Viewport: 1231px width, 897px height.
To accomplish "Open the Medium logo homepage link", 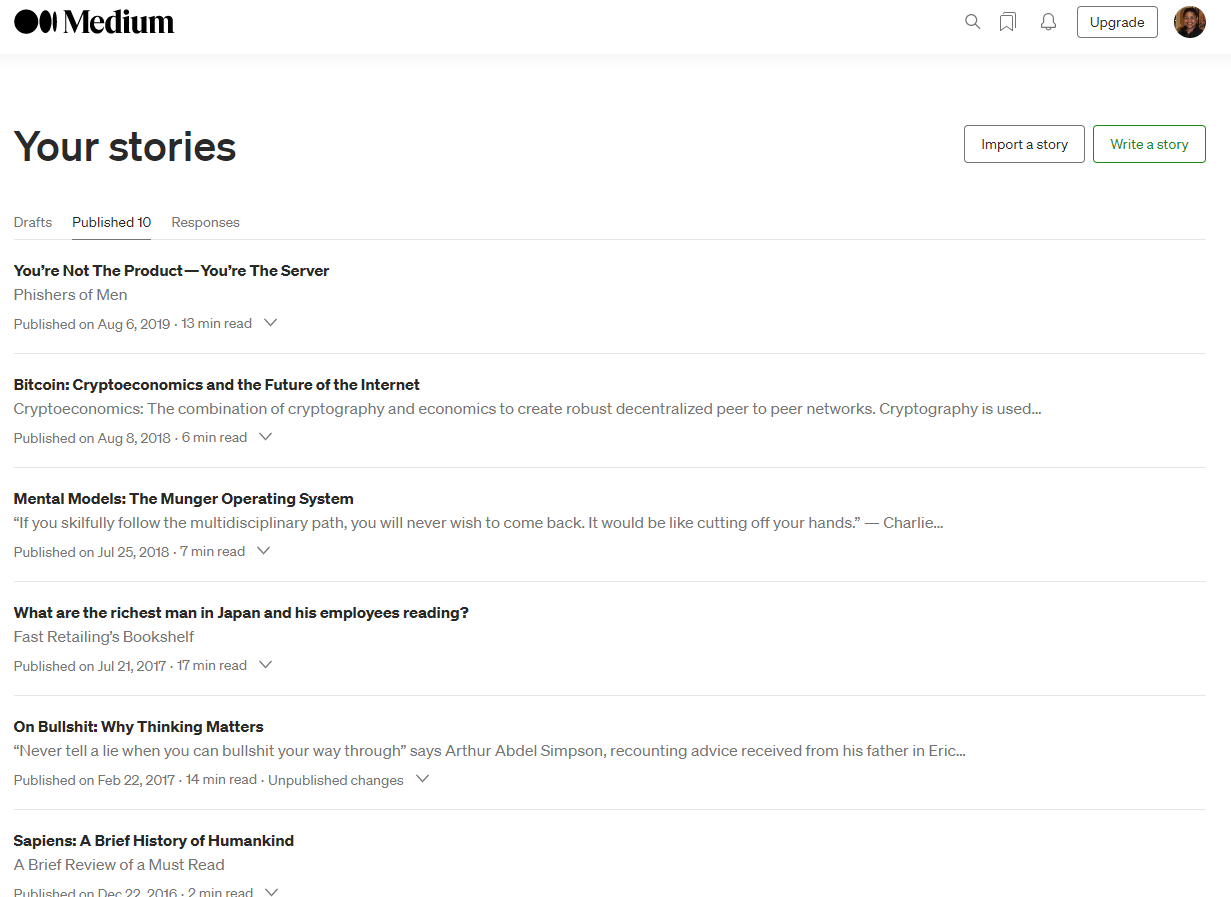I will [x=94, y=22].
